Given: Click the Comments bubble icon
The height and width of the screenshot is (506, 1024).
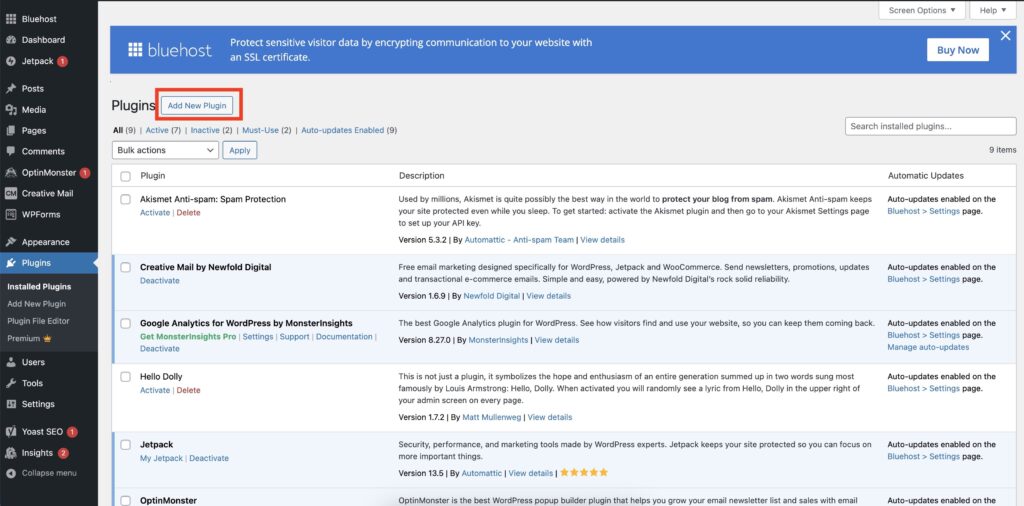Looking at the screenshot, I should click(x=10, y=151).
